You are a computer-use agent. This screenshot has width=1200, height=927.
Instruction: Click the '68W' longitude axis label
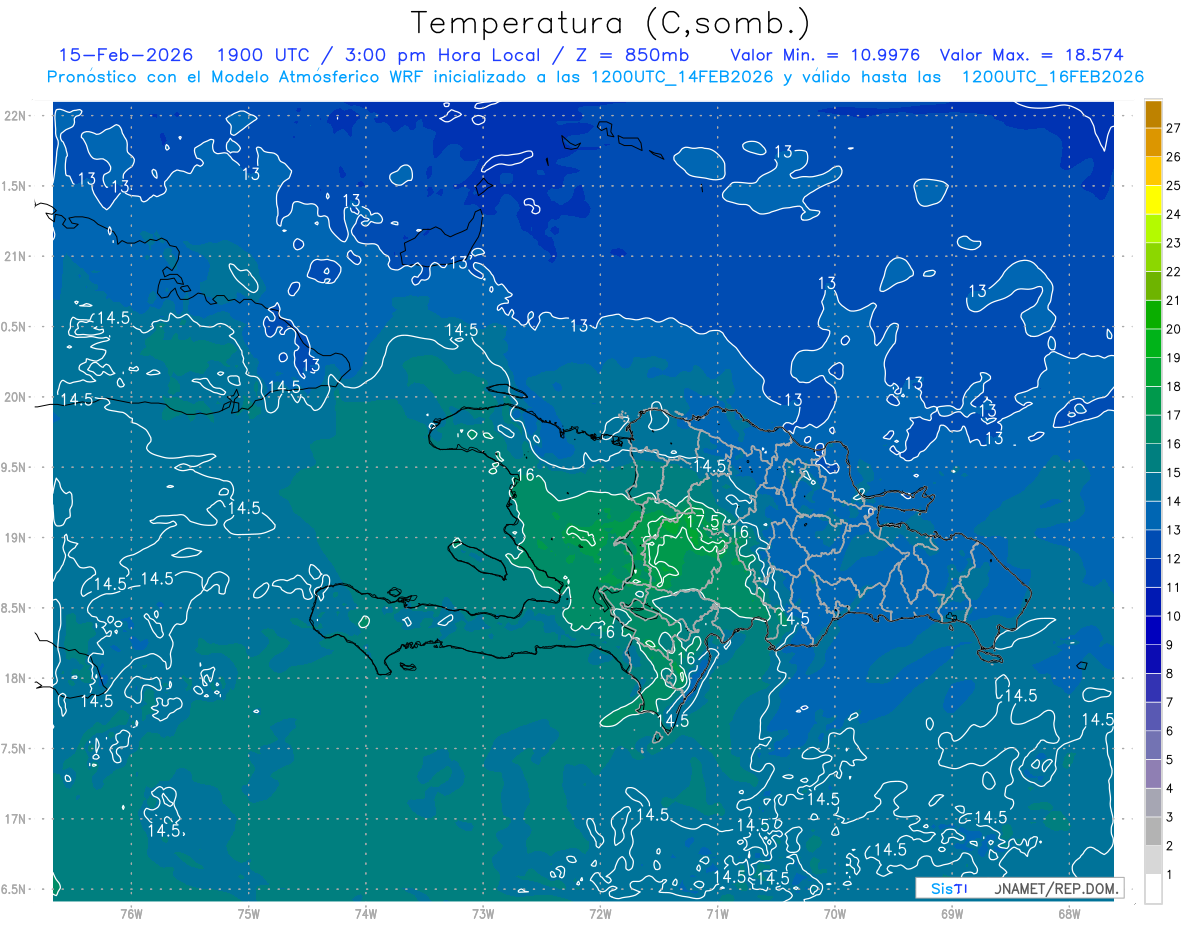coord(1069,913)
